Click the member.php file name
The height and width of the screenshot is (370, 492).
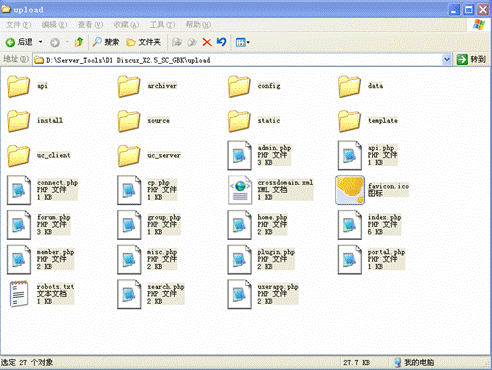(x=55, y=252)
